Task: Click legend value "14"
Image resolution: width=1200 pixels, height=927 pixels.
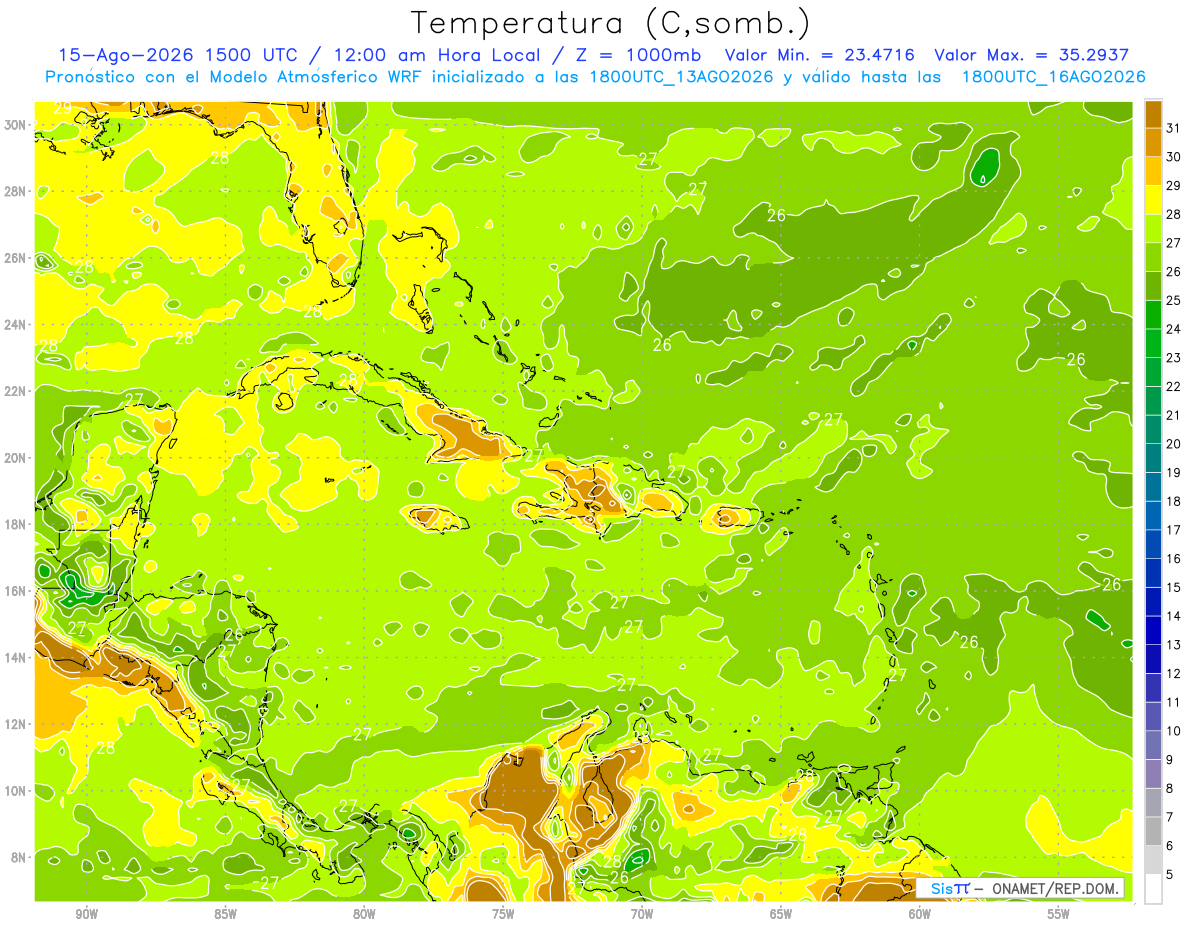Action: pyautogui.click(x=1173, y=616)
